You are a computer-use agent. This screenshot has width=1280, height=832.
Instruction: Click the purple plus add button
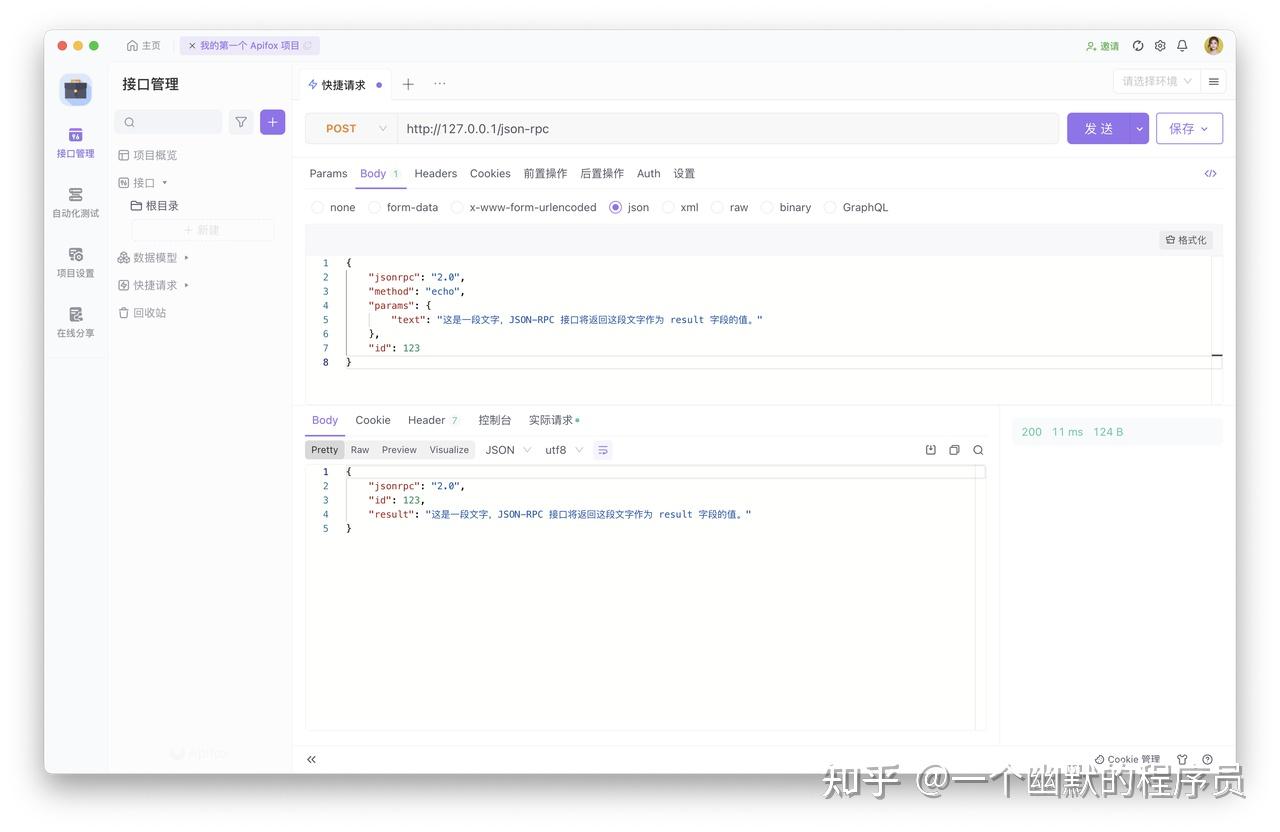coord(272,122)
